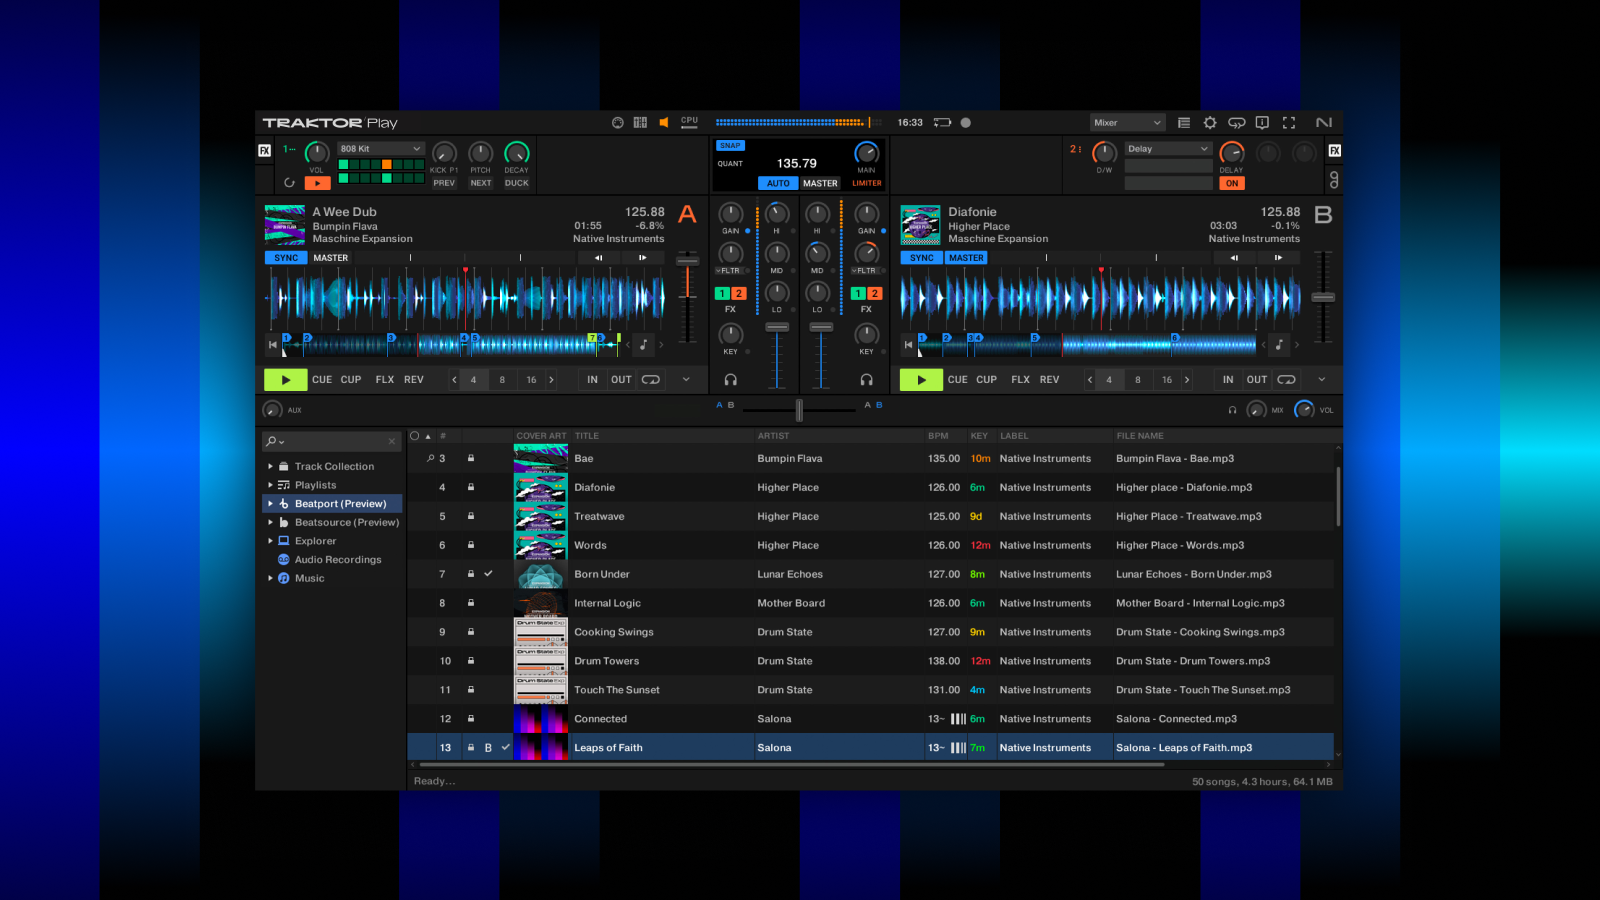Image resolution: width=1600 pixels, height=900 pixels.
Task: Click the pattern reset circular arrow icon
Action: click(x=290, y=183)
